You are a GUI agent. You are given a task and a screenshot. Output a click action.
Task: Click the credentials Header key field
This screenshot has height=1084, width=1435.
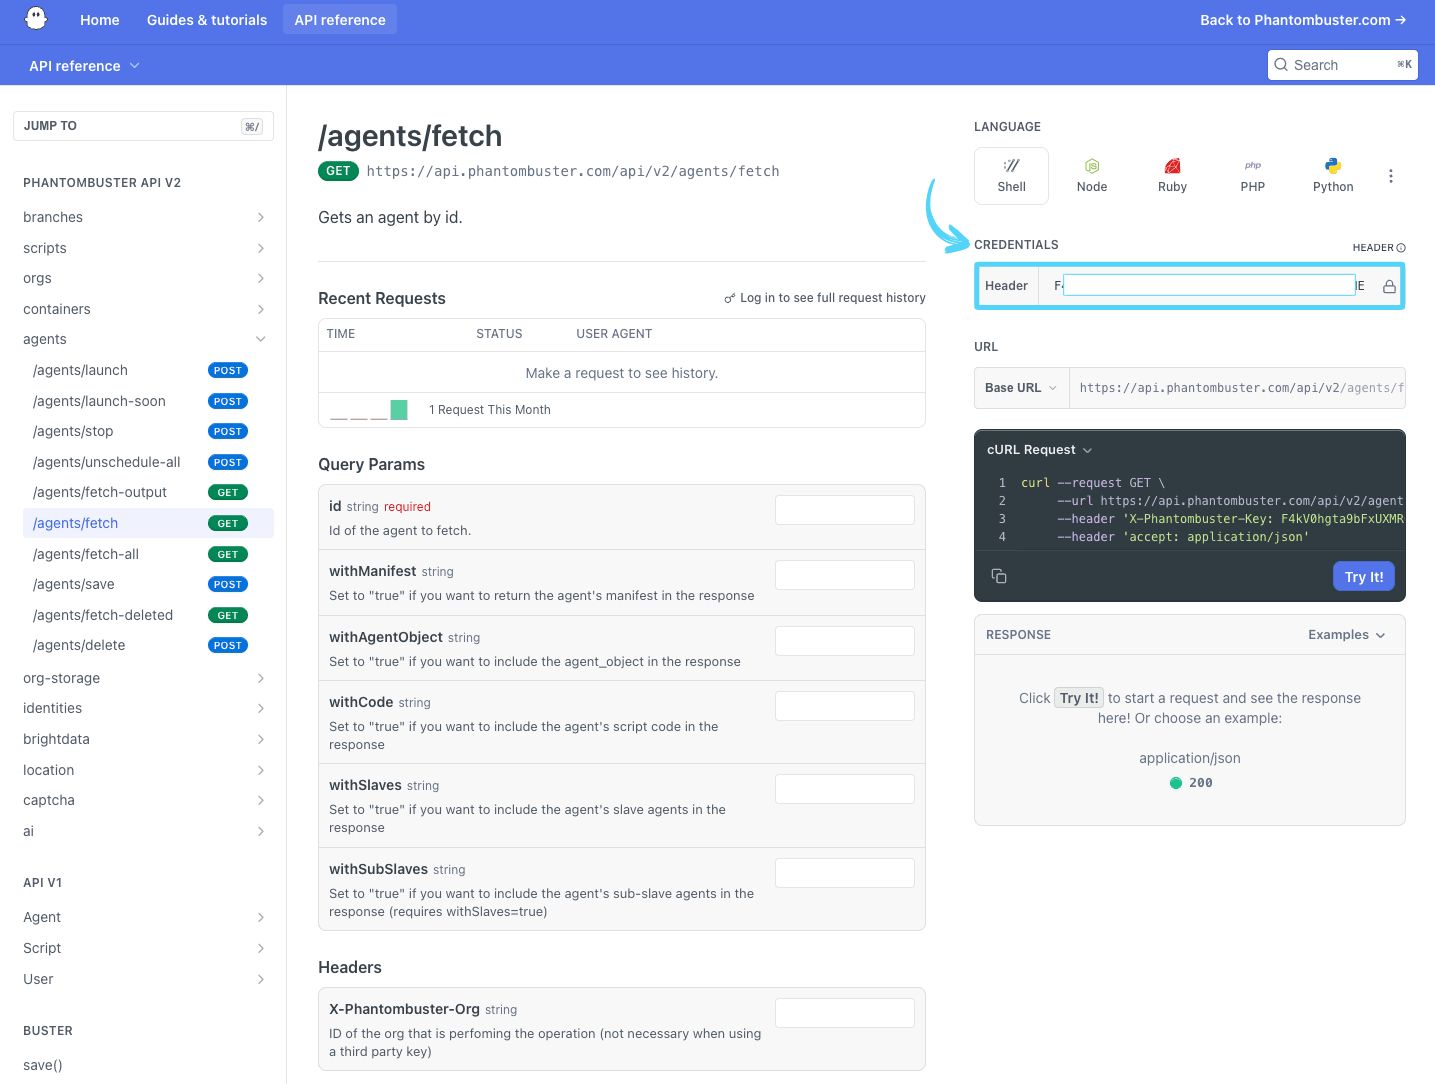1209,286
